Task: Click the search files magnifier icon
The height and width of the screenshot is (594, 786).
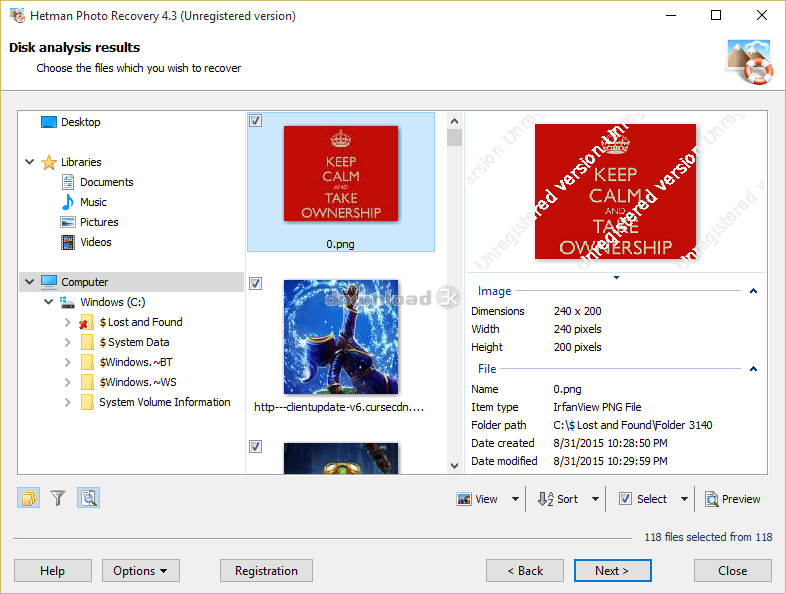Action: (89, 498)
